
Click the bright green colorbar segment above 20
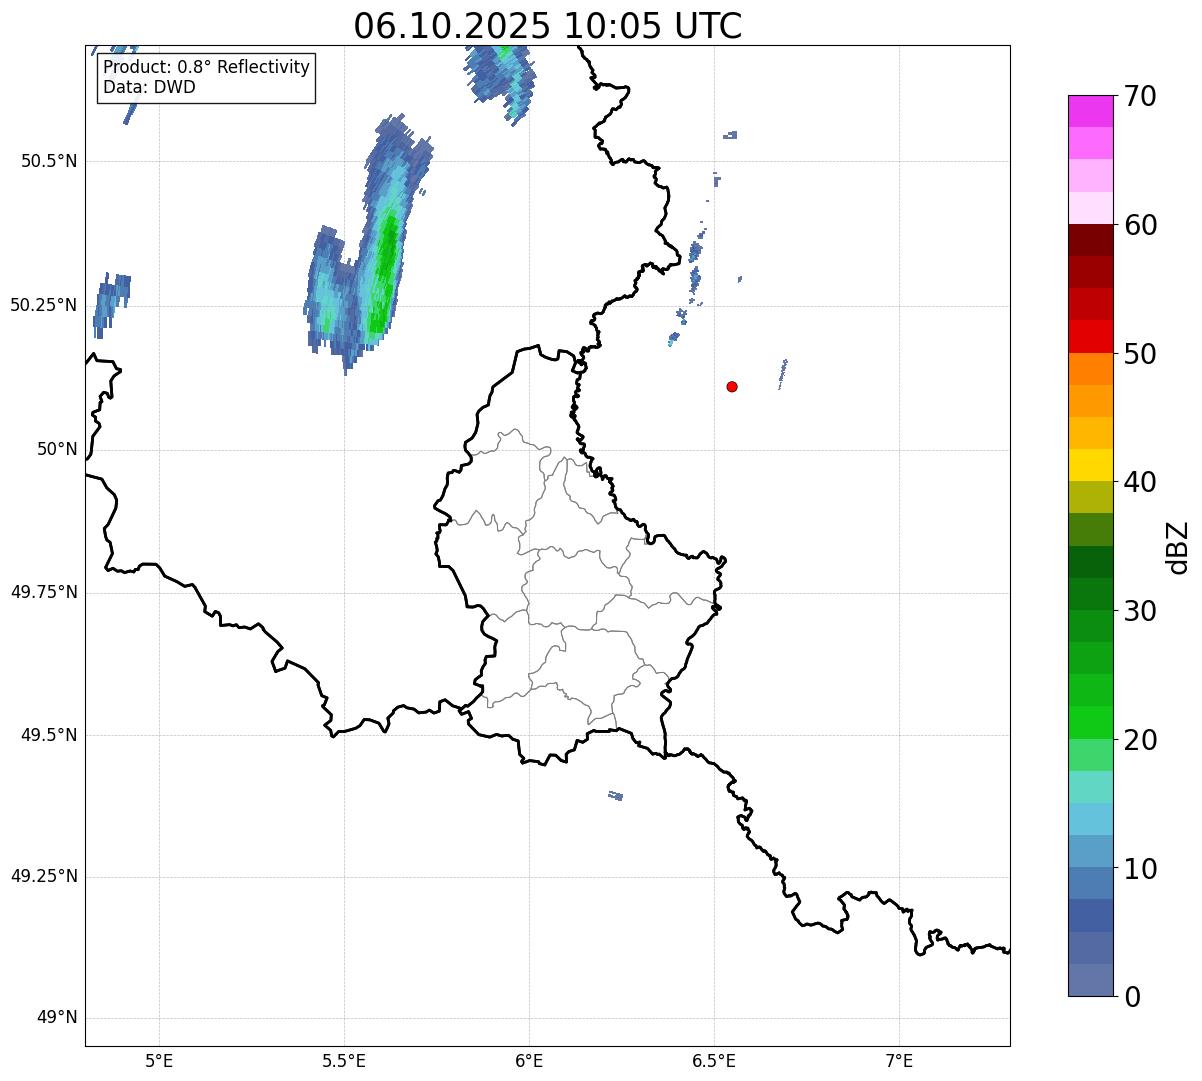(1090, 723)
